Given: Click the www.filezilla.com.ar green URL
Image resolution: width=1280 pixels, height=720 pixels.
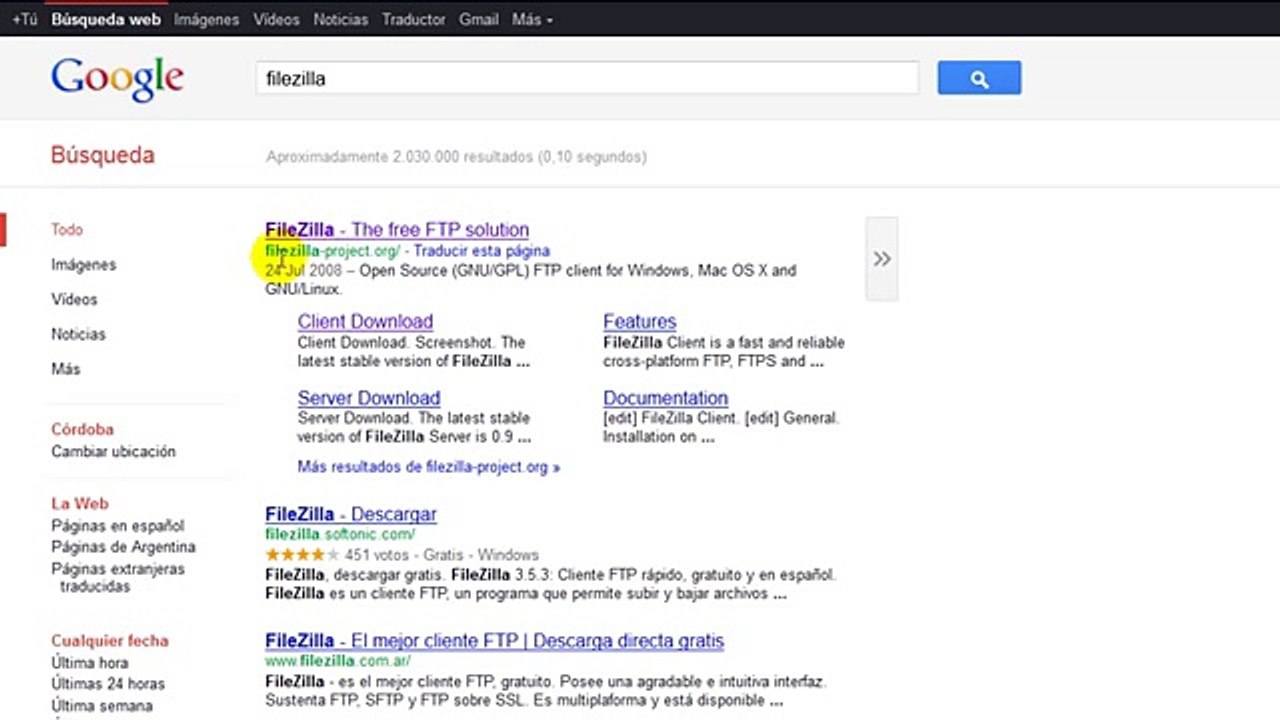Looking at the screenshot, I should click(338, 661).
